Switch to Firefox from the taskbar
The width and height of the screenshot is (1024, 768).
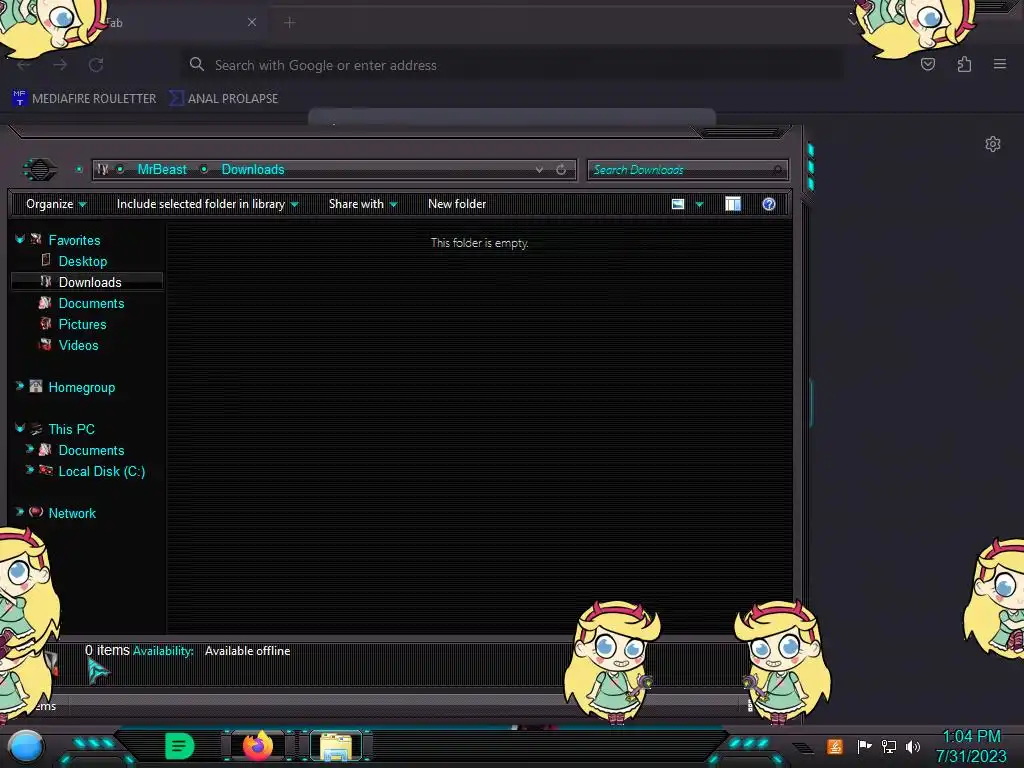click(257, 746)
